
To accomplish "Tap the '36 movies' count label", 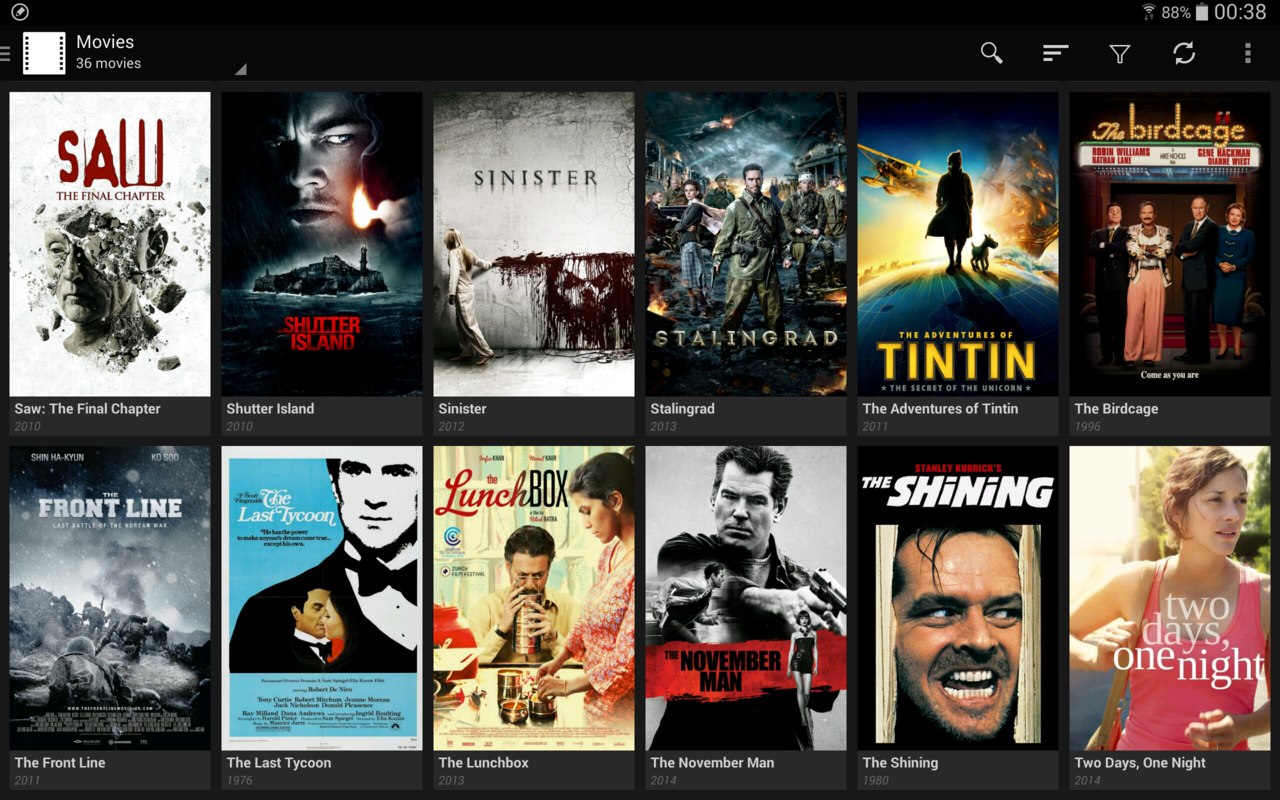I will point(108,63).
